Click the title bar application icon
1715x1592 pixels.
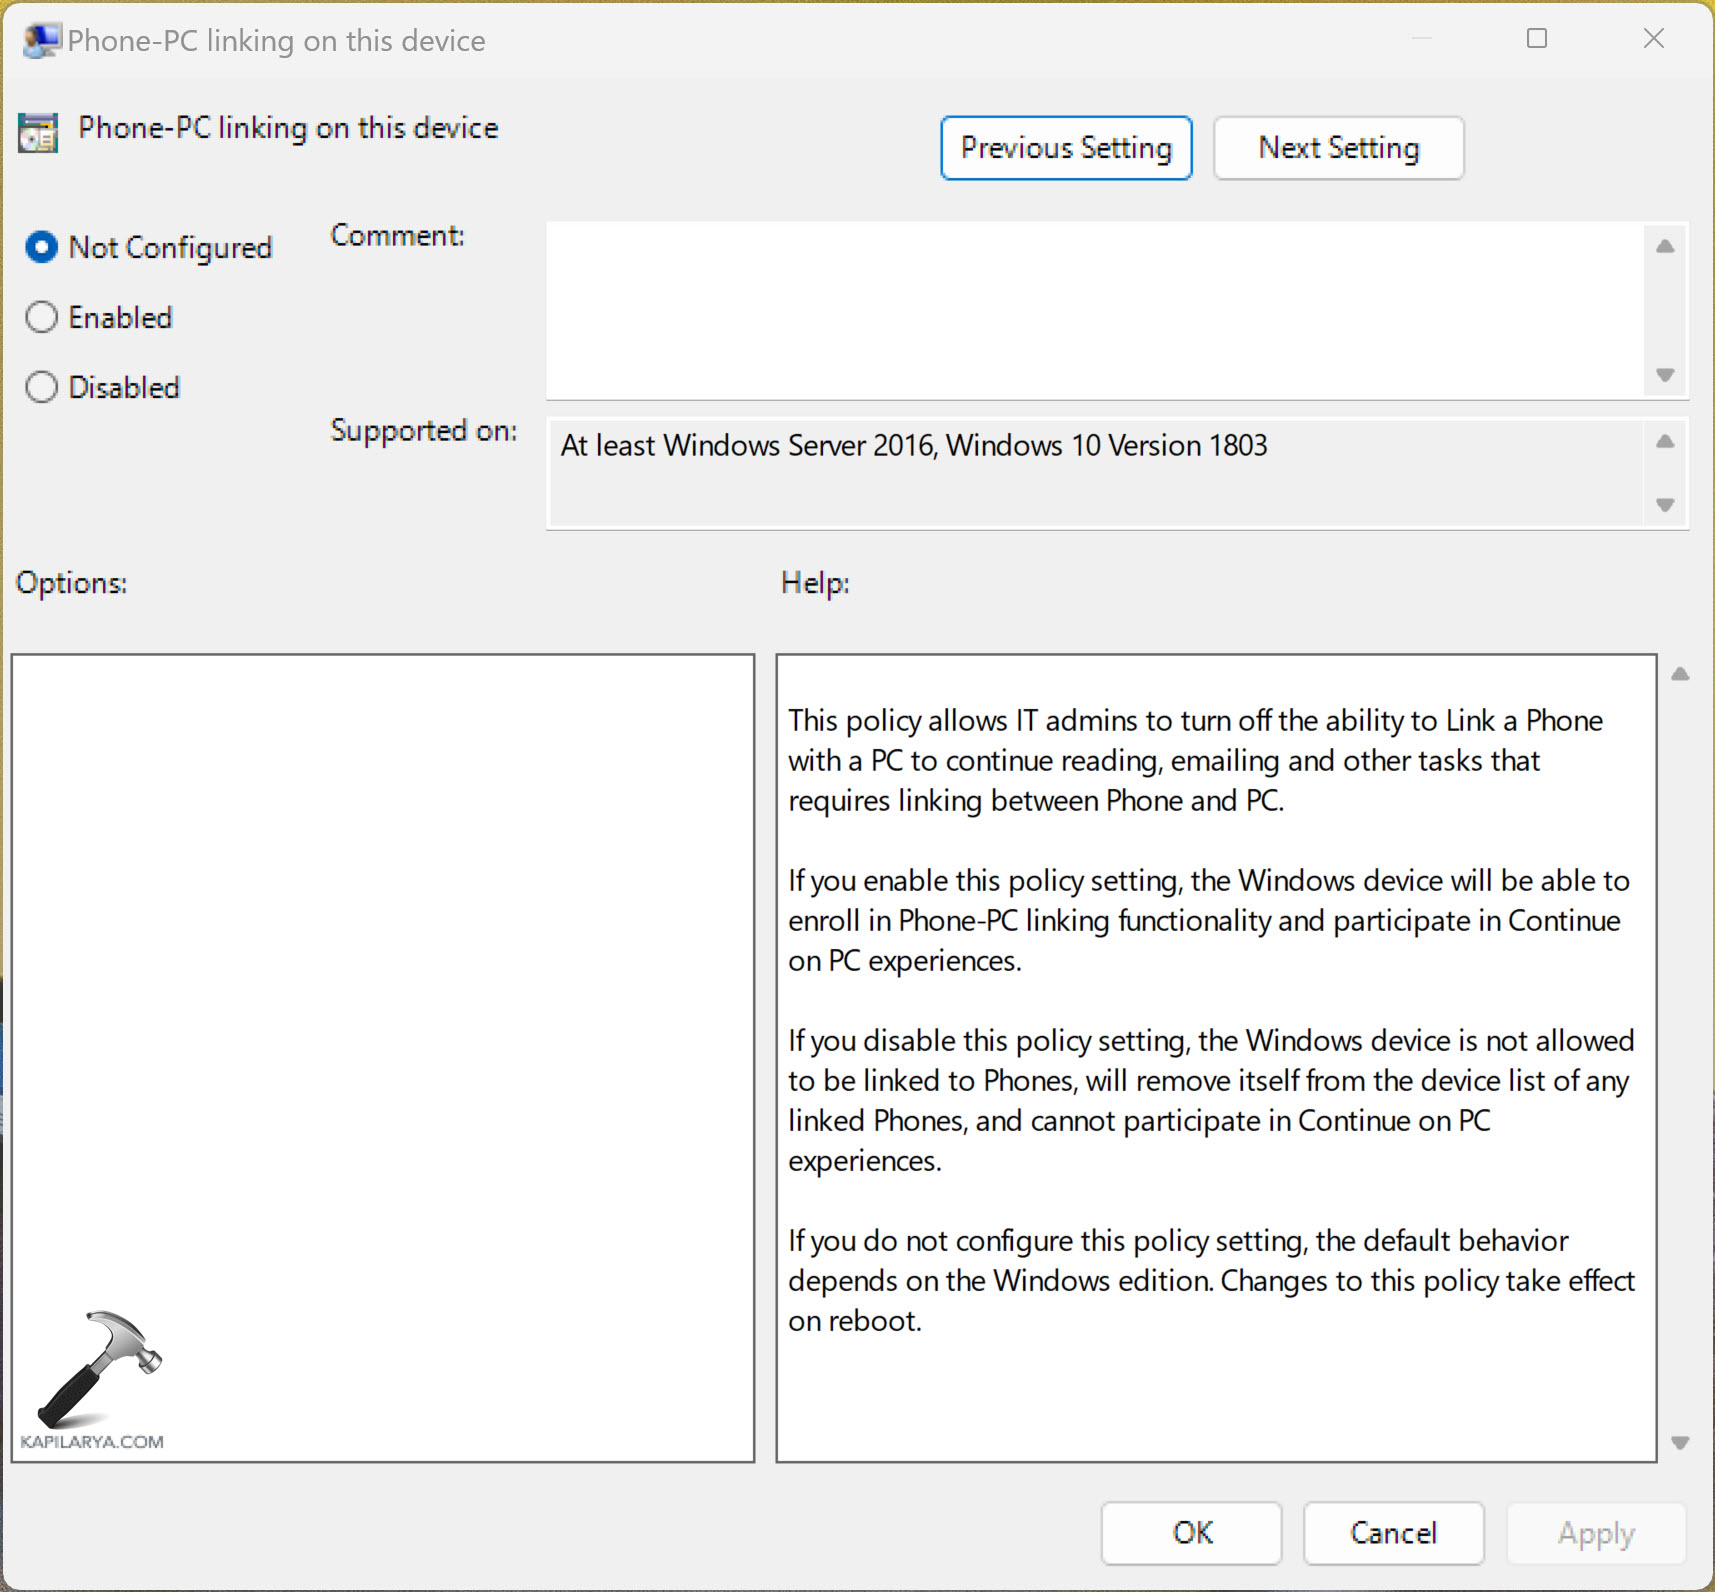41,41
